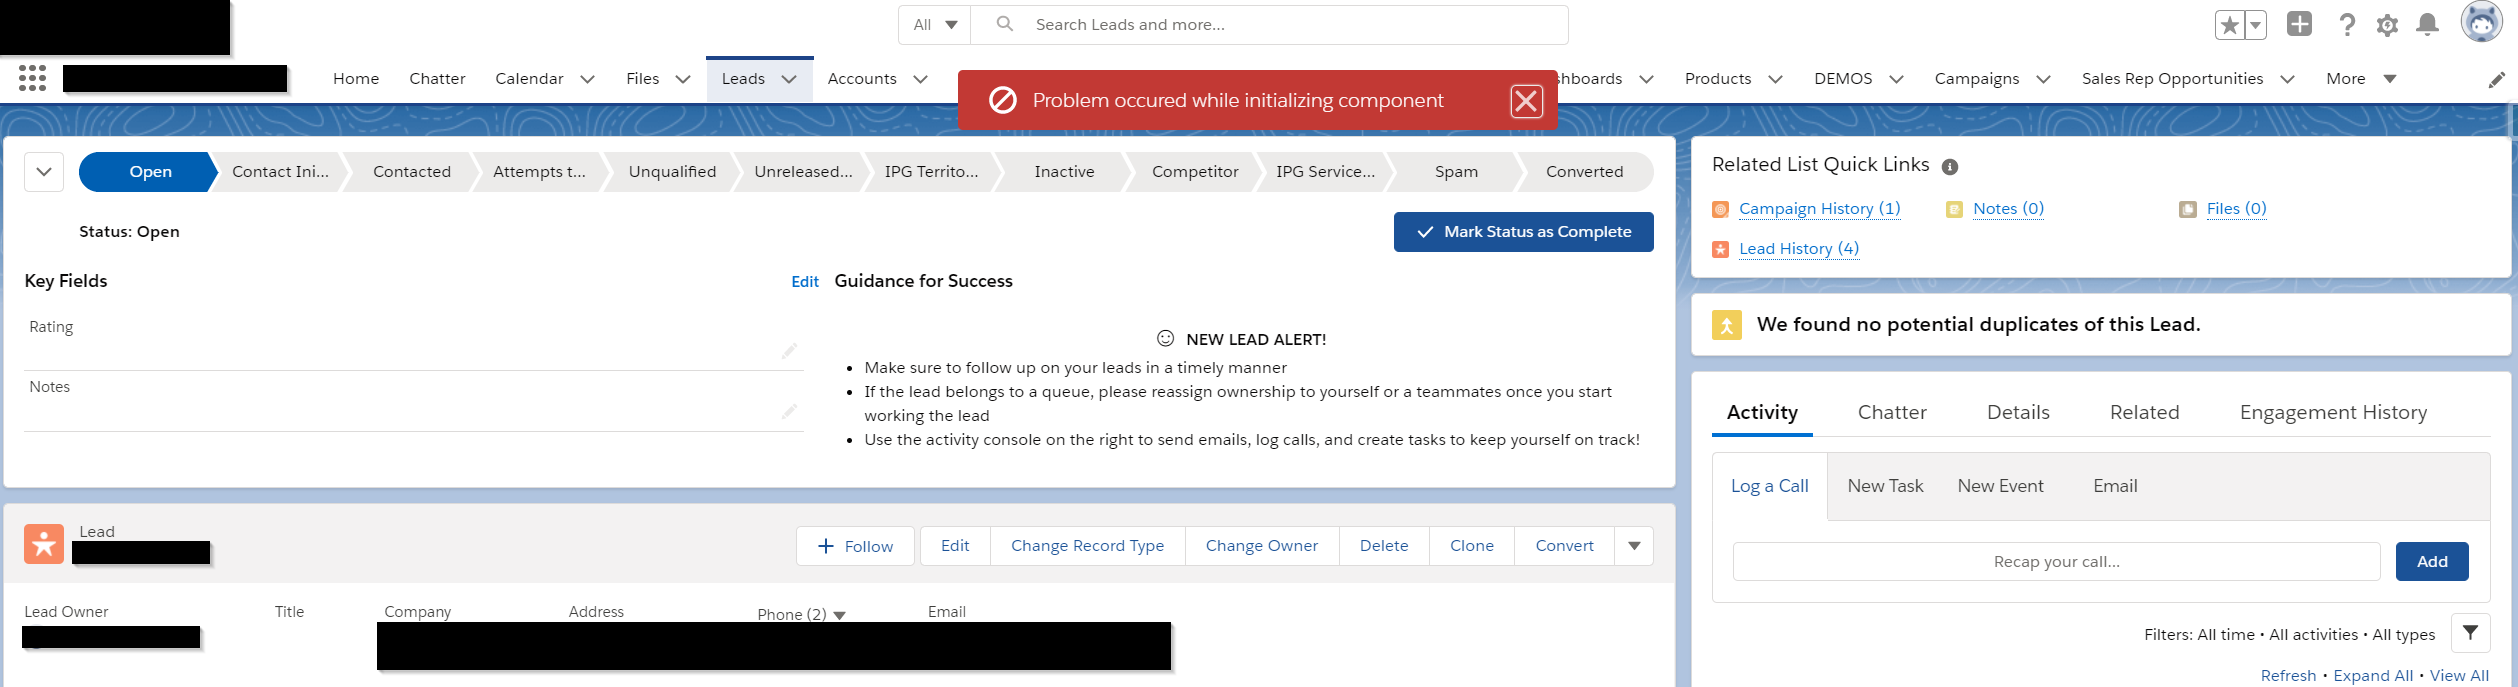Open the App Launcher grid icon
The image size is (2518, 687).
[32, 78]
